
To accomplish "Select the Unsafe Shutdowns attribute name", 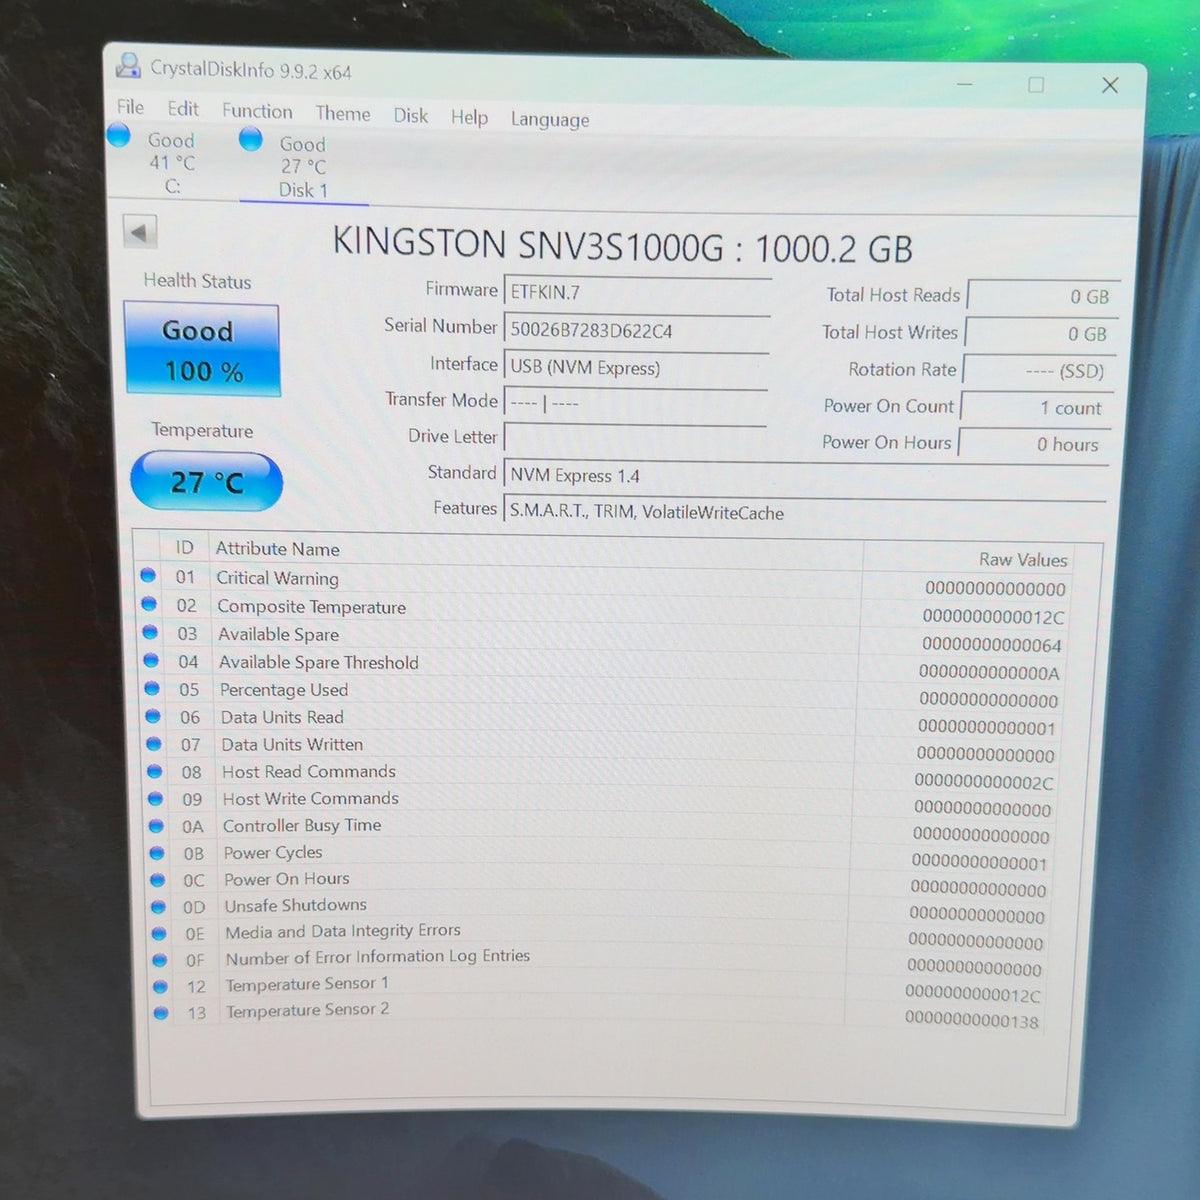I will pos(295,905).
